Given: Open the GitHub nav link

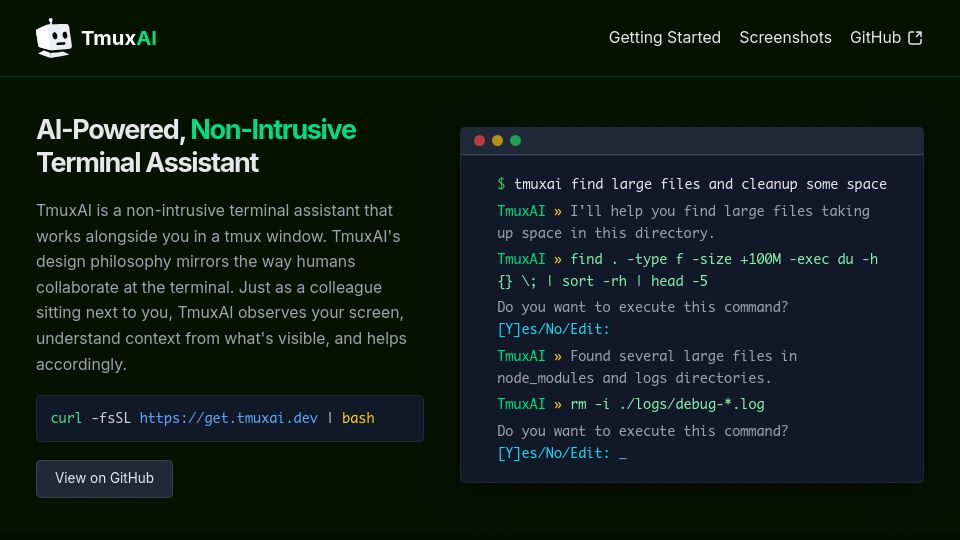Looking at the screenshot, I should tap(886, 37).
